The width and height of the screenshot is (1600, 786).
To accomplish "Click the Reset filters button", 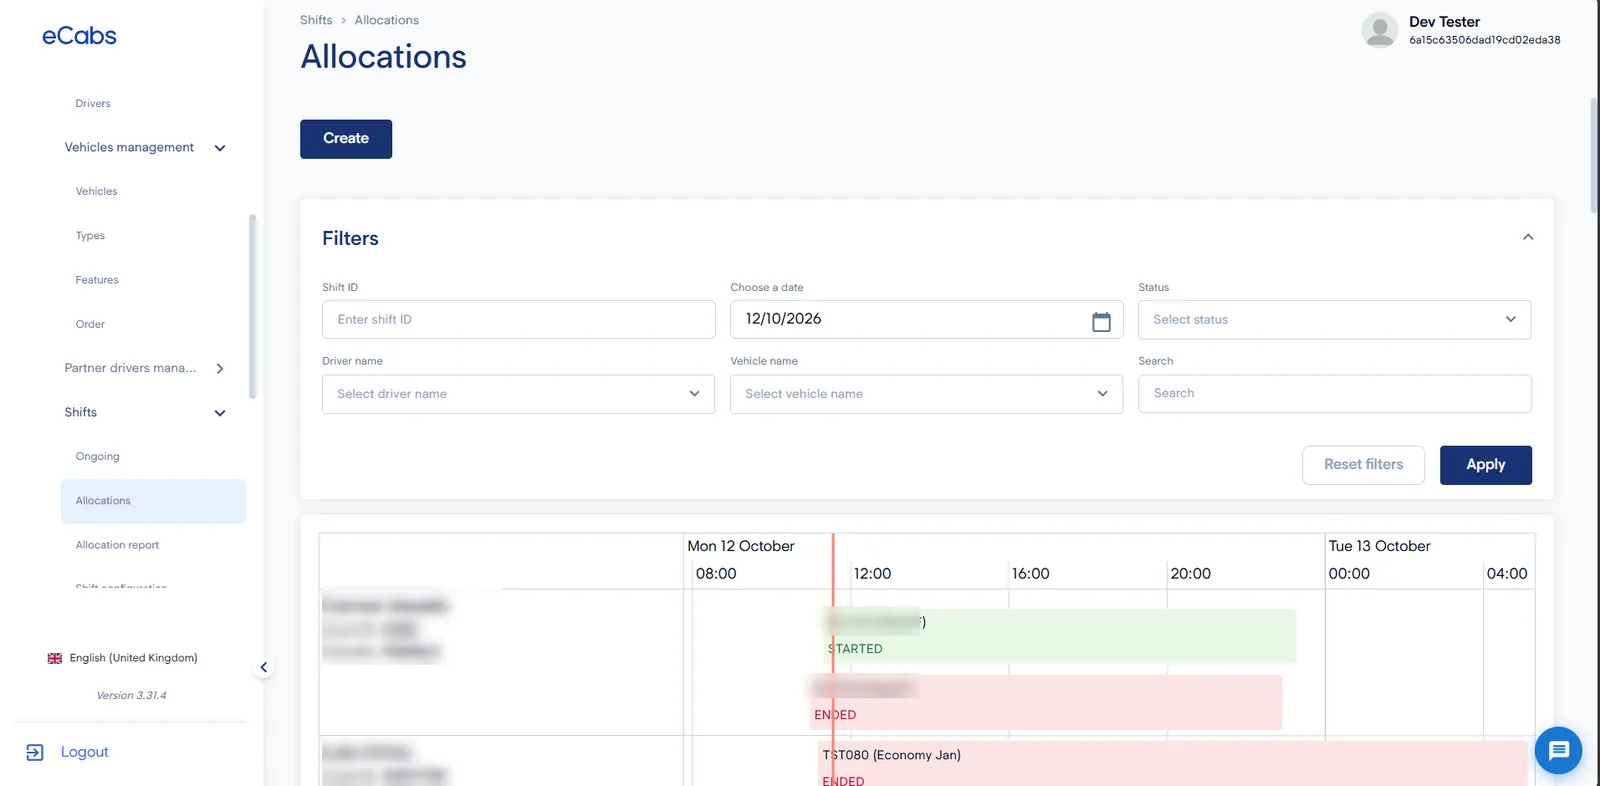I will (1363, 465).
